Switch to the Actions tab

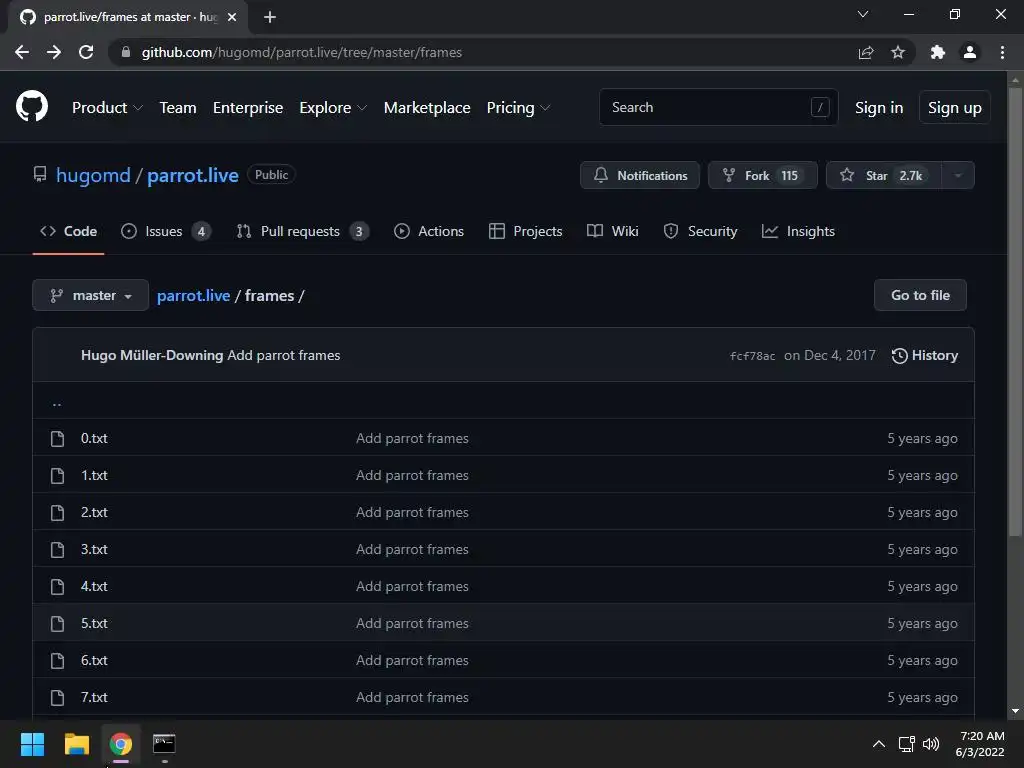429,231
